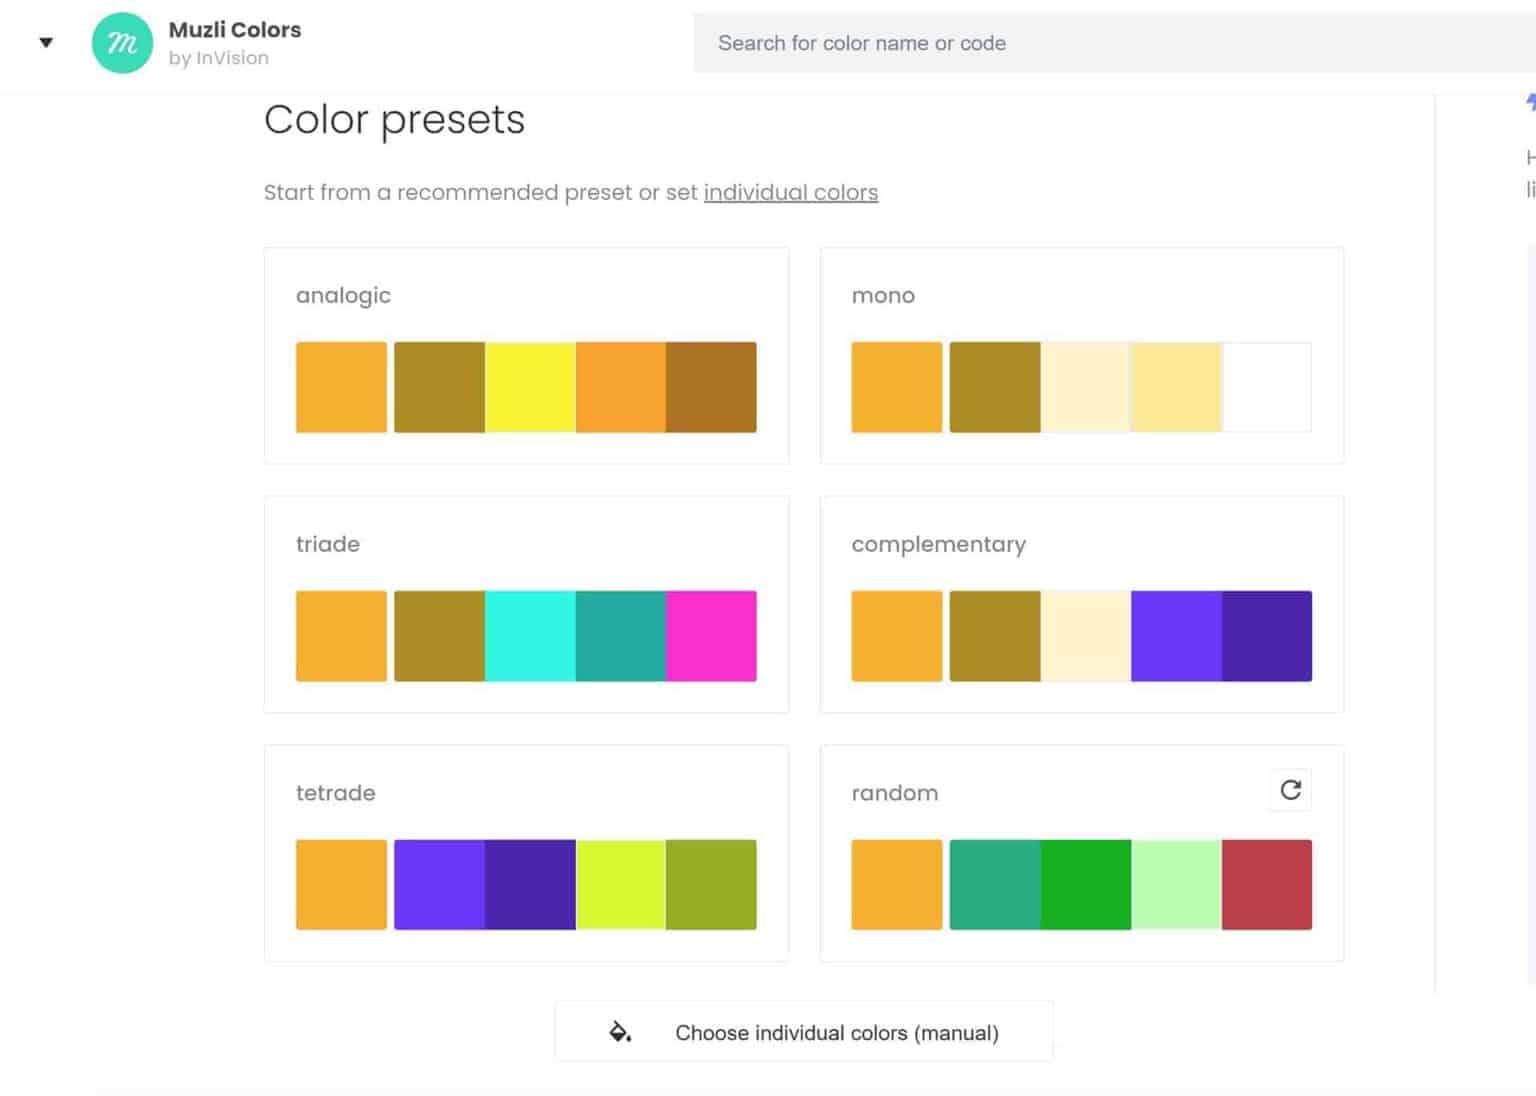
Task: Click the magenta swatch in the triade palette
Action: tap(711, 636)
